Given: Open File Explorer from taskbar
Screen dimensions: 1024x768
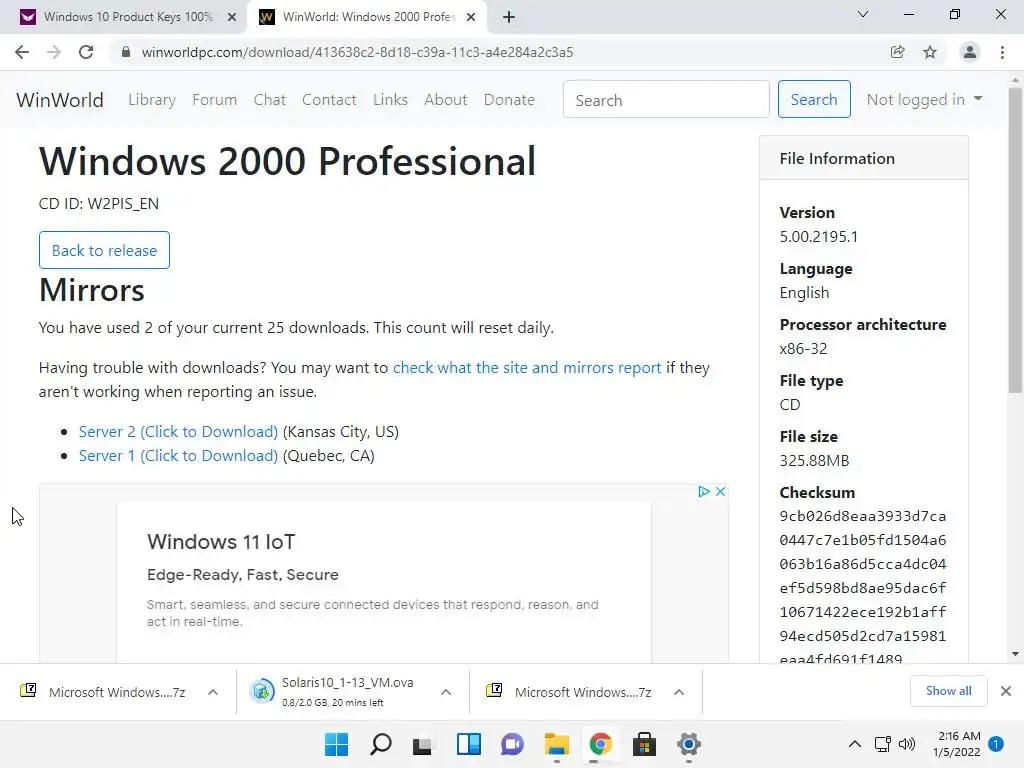Looking at the screenshot, I should pyautogui.click(x=556, y=744).
